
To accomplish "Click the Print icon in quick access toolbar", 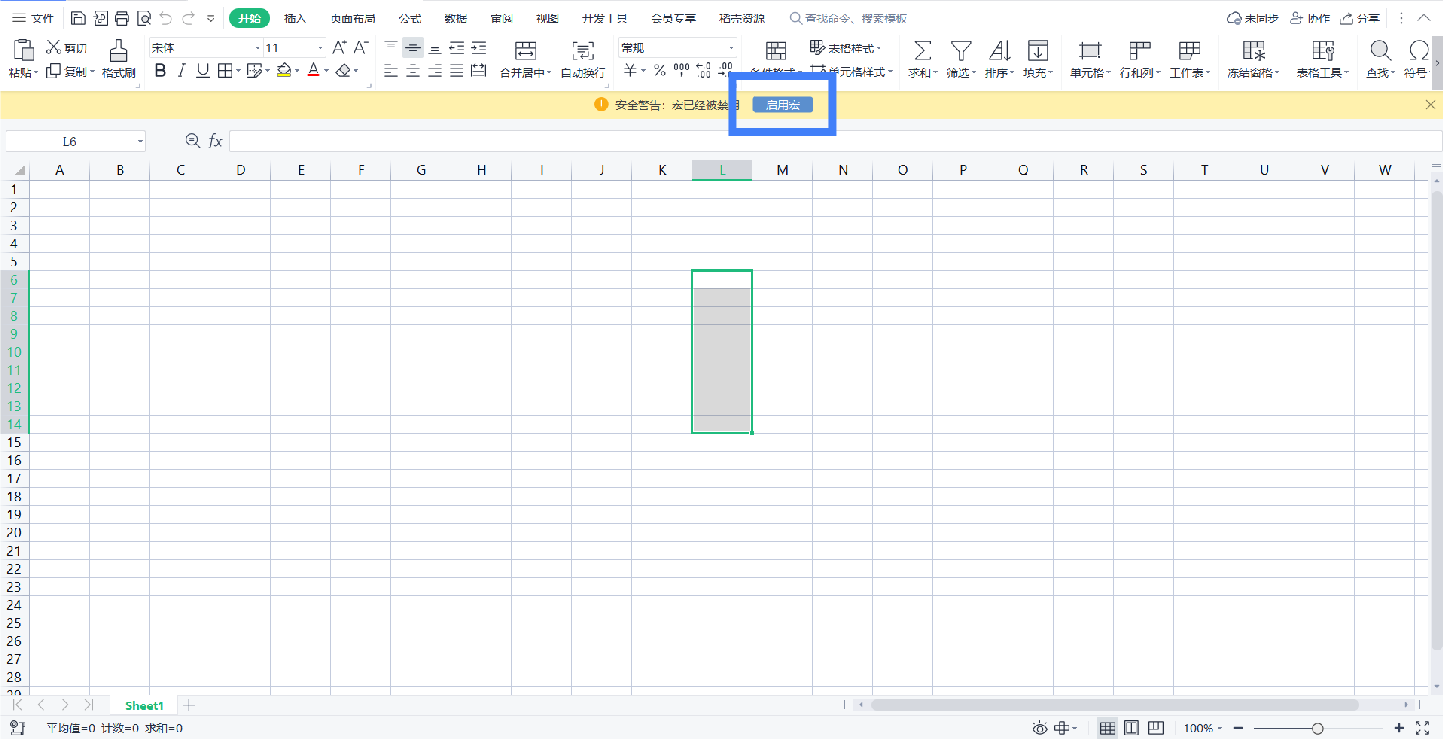I will coord(122,18).
